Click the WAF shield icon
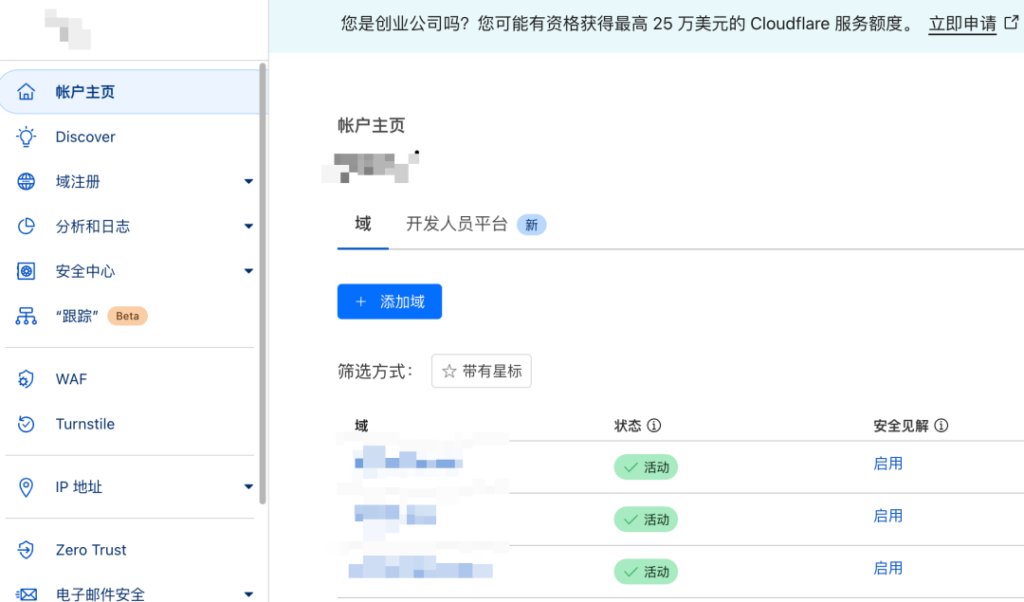 point(27,379)
